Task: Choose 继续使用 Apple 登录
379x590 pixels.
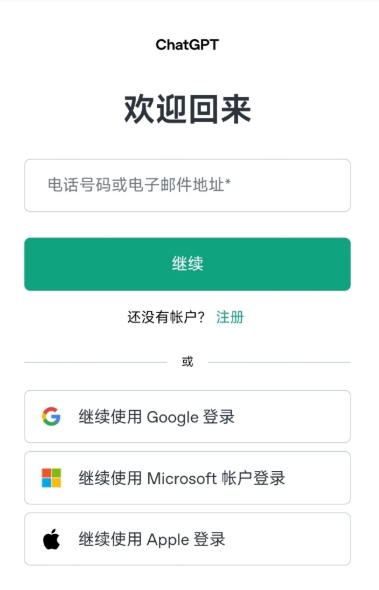Action: [x=187, y=538]
